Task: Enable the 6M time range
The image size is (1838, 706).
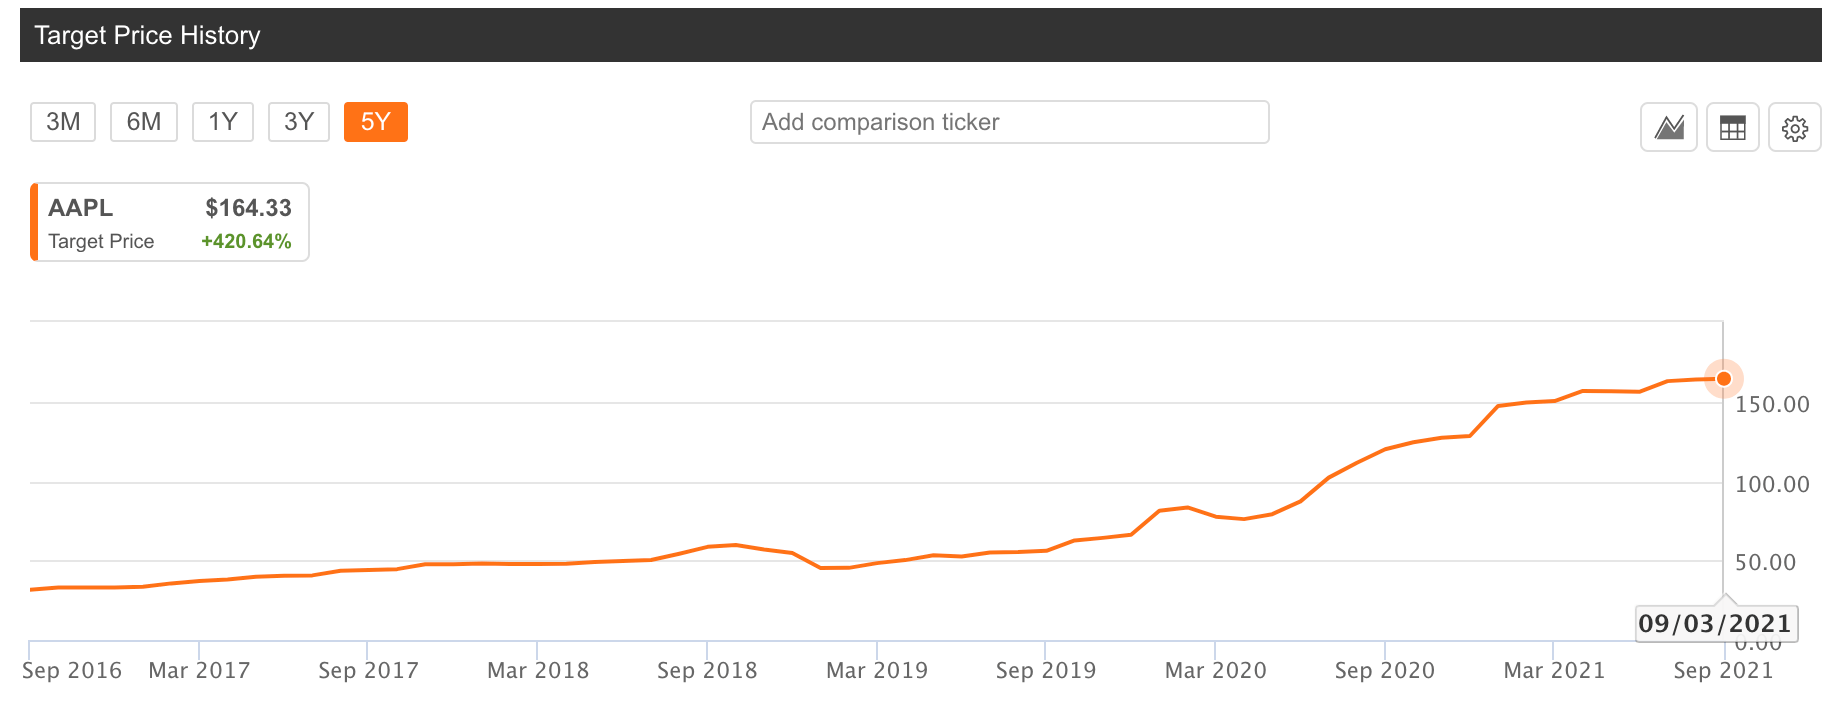Action: tap(143, 121)
